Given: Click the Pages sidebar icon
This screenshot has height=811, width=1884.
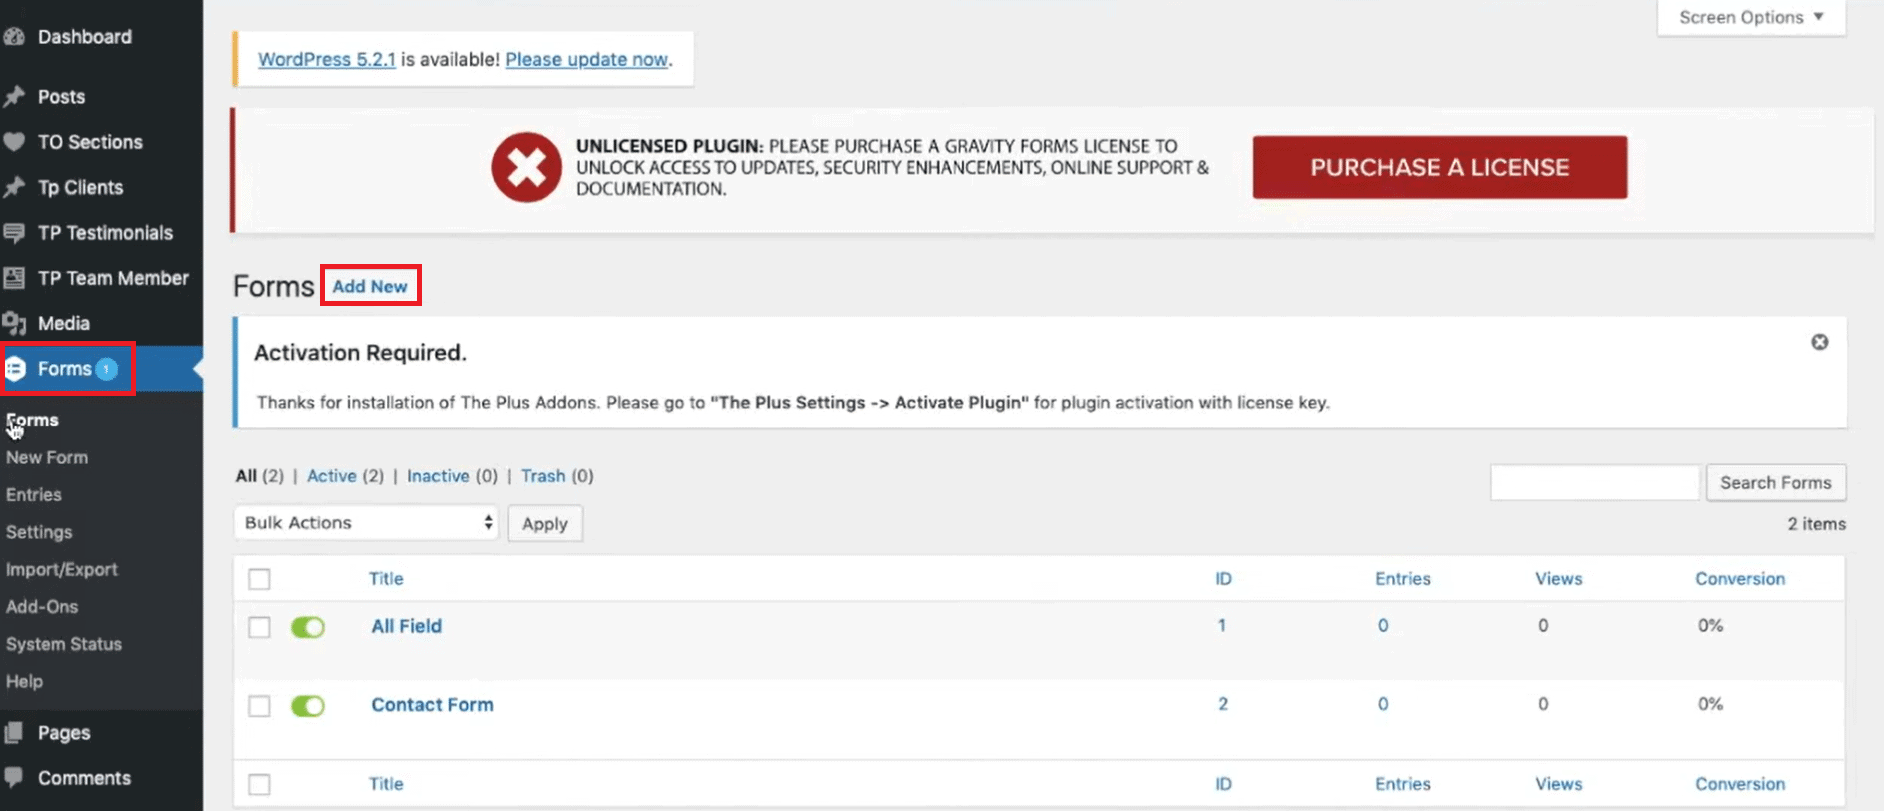Looking at the screenshot, I should 14,733.
